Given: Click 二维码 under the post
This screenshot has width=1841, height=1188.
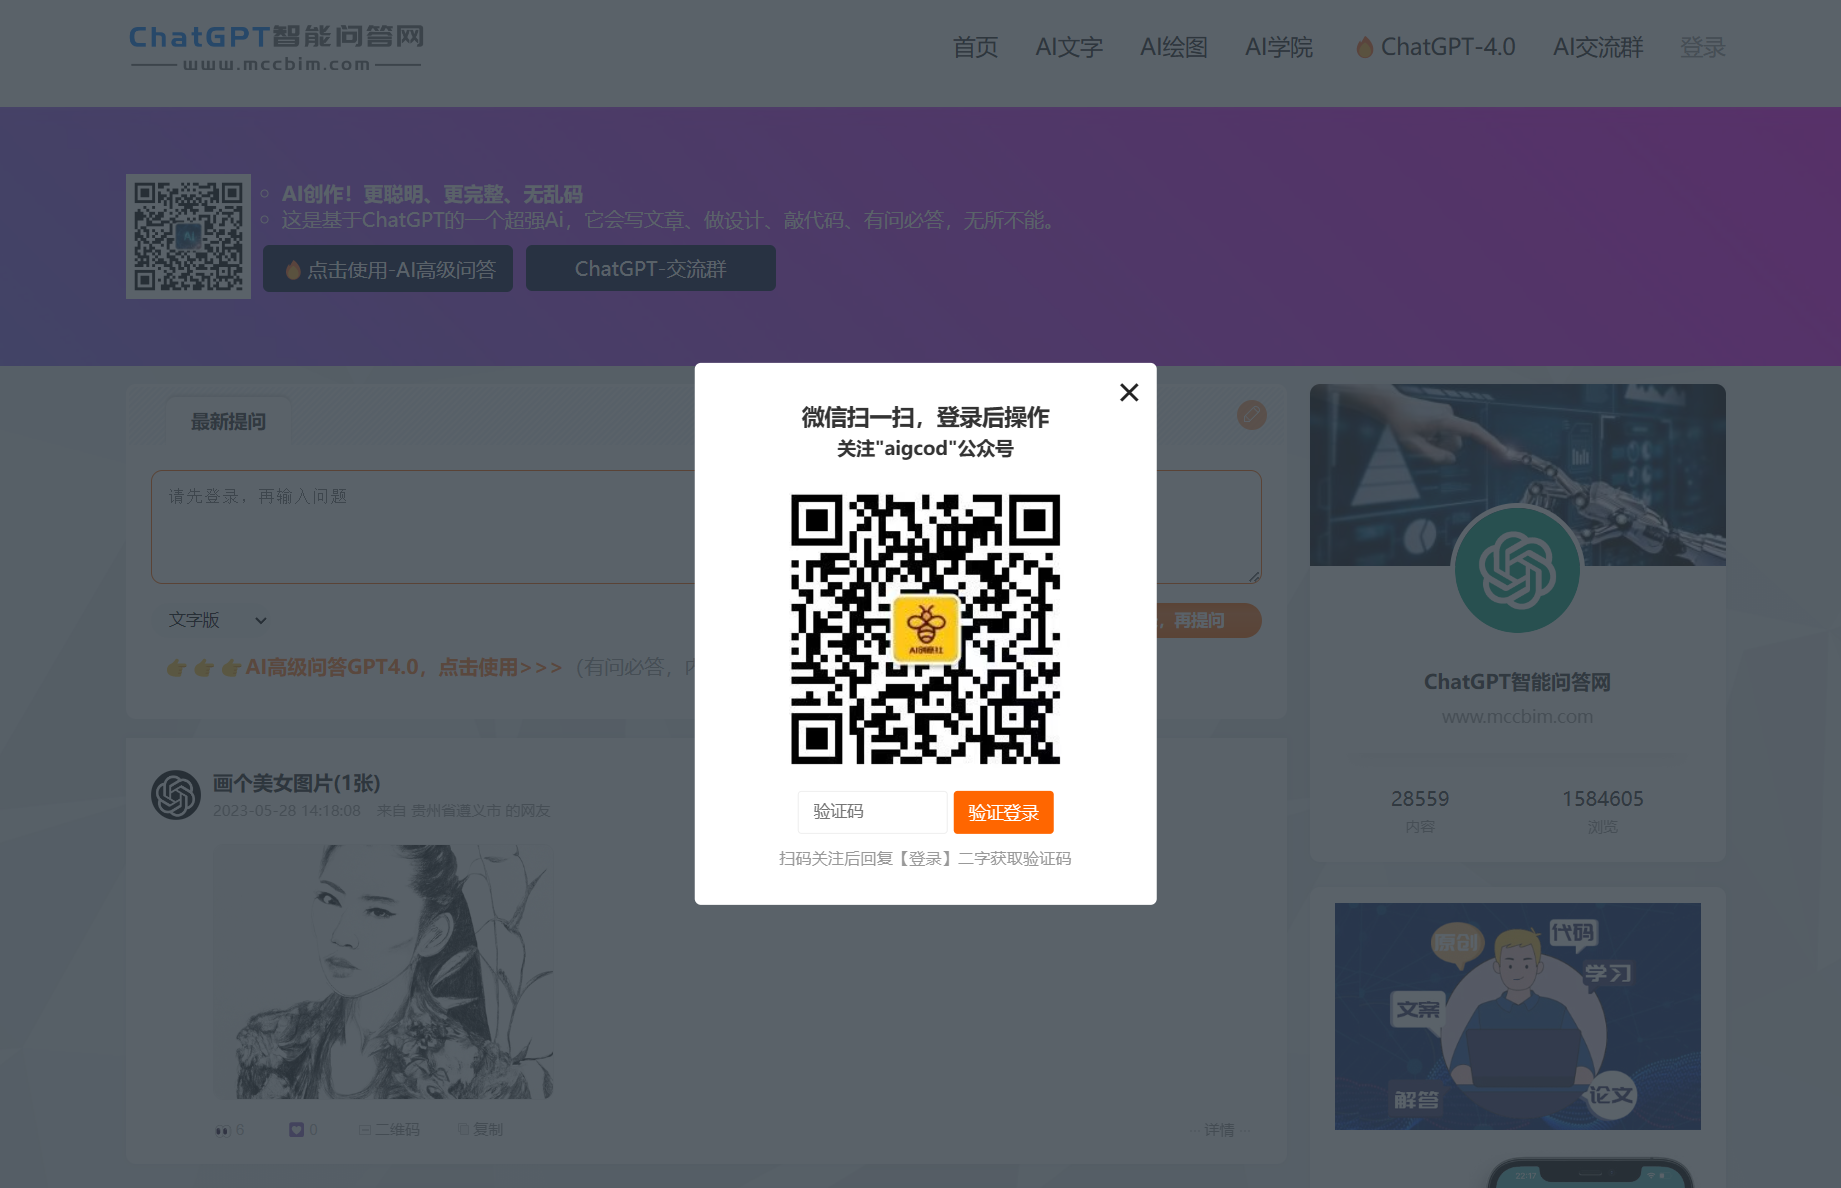Looking at the screenshot, I should pyautogui.click(x=389, y=1130).
